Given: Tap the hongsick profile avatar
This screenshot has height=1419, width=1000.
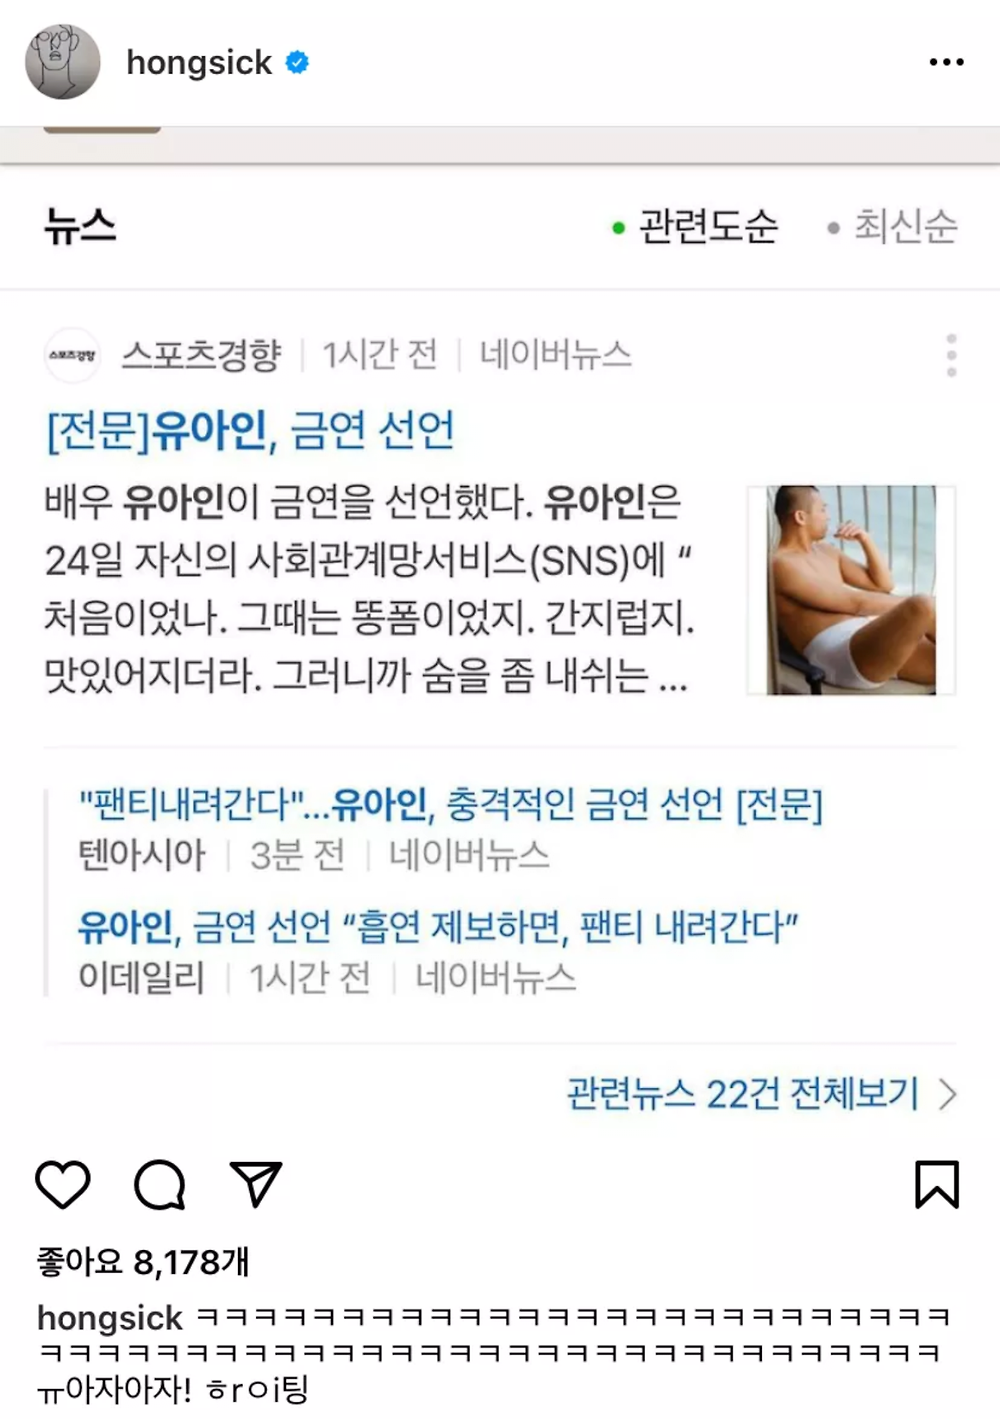Looking at the screenshot, I should (63, 62).
